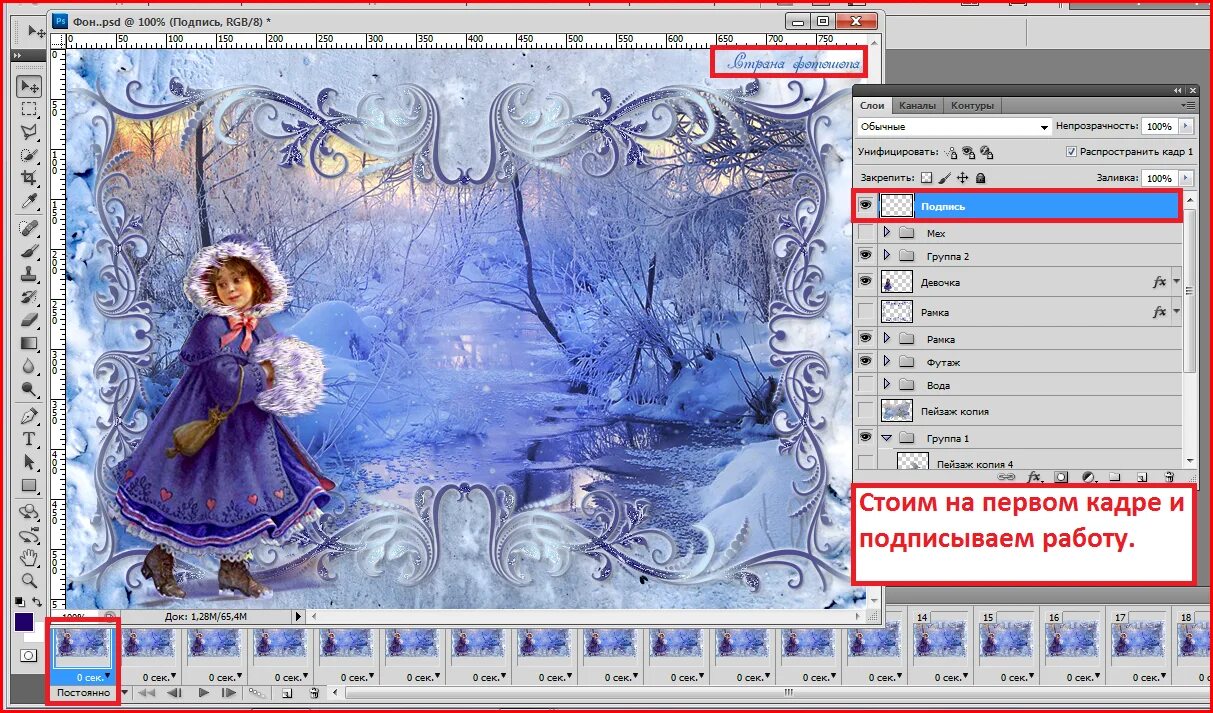
Task: Hide the Футаж group
Action: pyautogui.click(x=865, y=361)
